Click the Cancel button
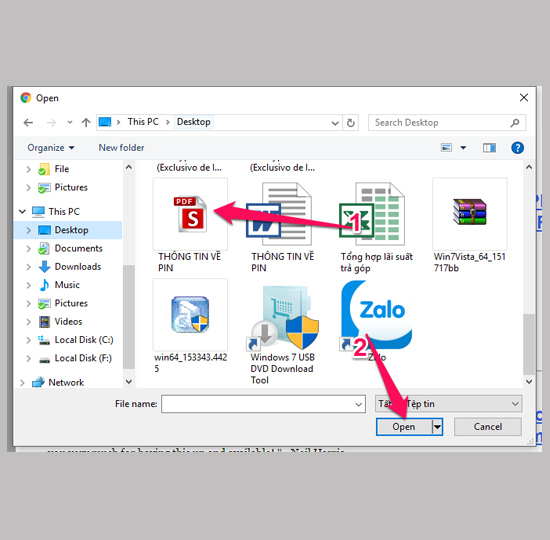Screen dimensions: 550x540 pos(488,427)
